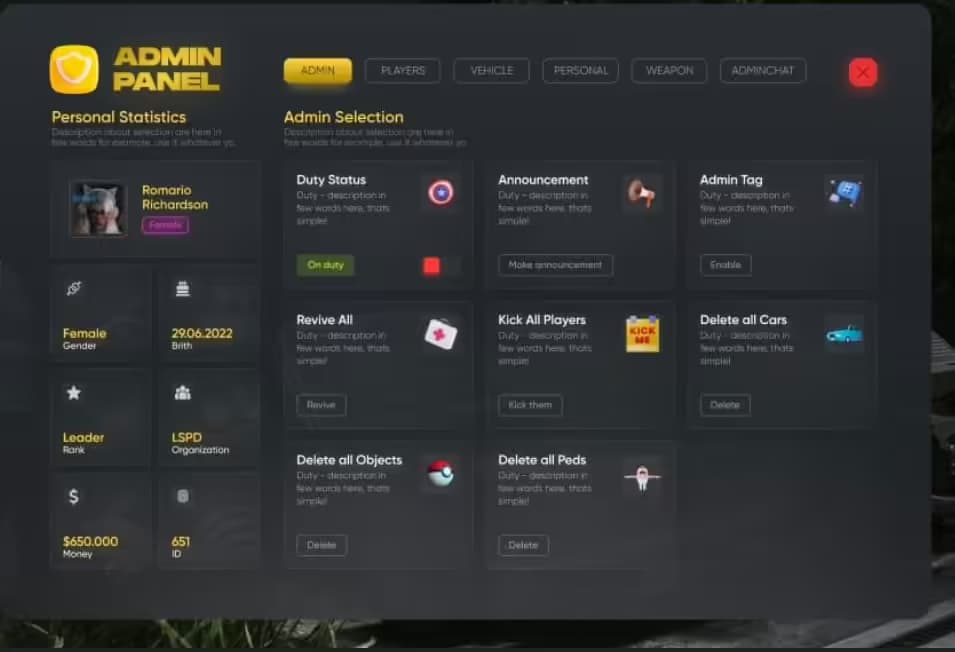Switch to the ADMINCHAT tab
Screen dimensions: 955x652
click(x=762, y=70)
